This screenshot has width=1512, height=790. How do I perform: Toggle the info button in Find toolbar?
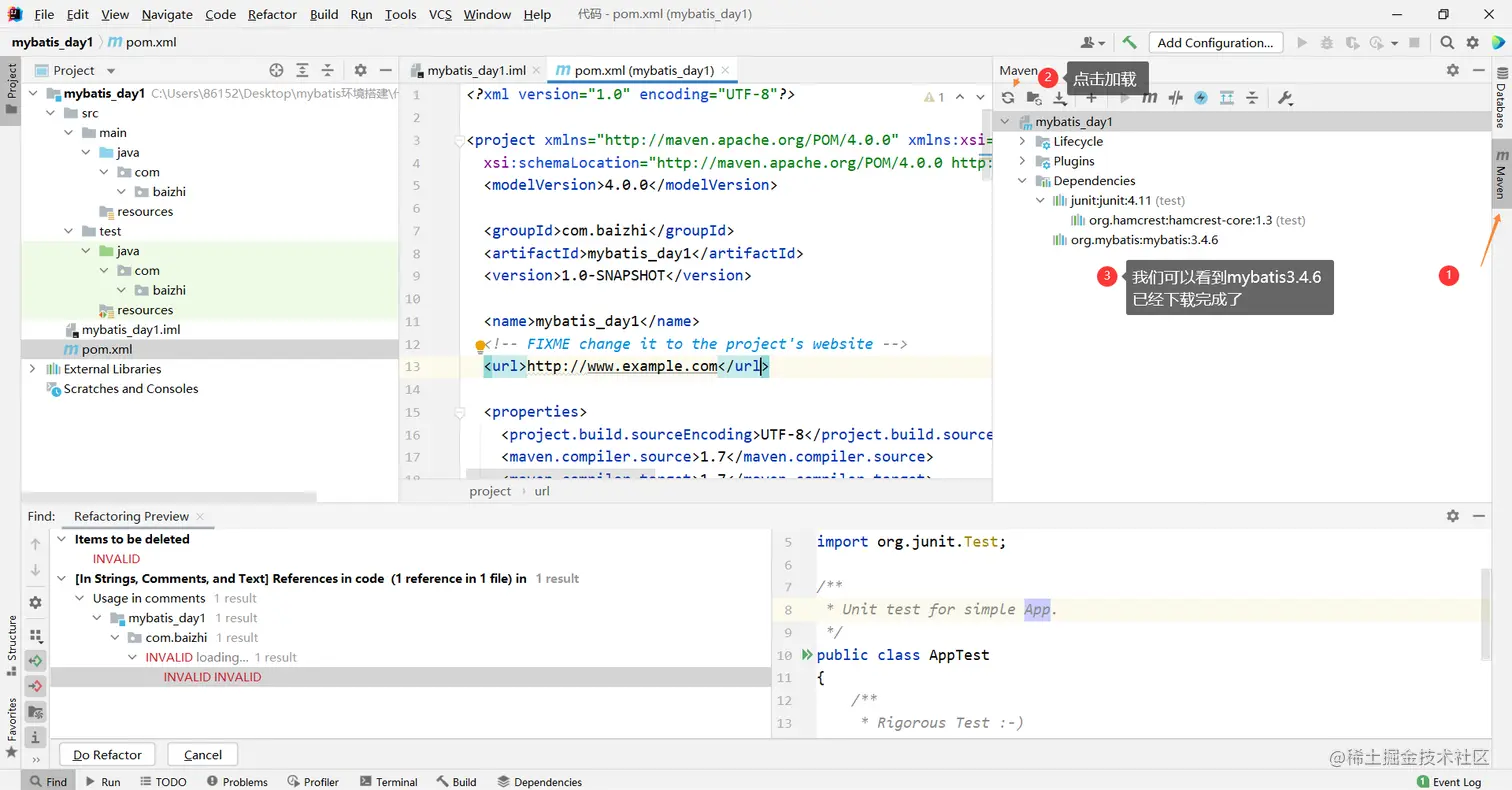[35, 738]
